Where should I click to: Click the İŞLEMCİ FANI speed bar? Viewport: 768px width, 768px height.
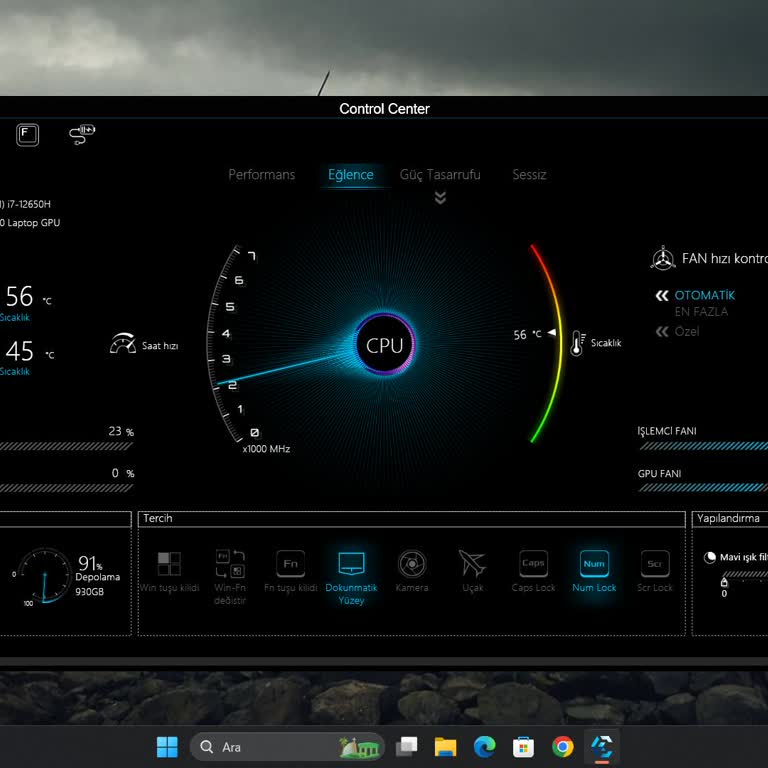click(x=703, y=446)
